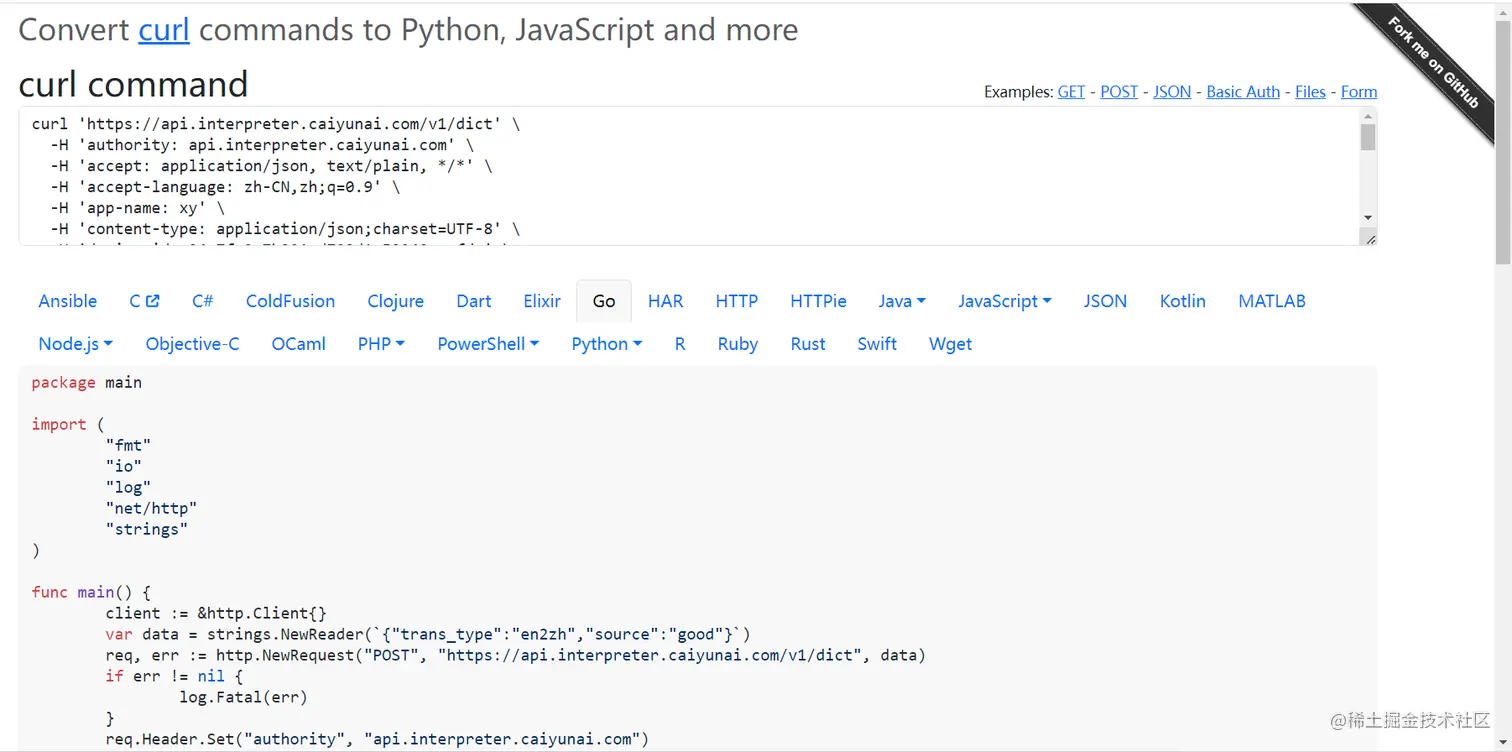Screen dimensions: 1512x752
Task: Select the Ansible tab
Action: 68,301
